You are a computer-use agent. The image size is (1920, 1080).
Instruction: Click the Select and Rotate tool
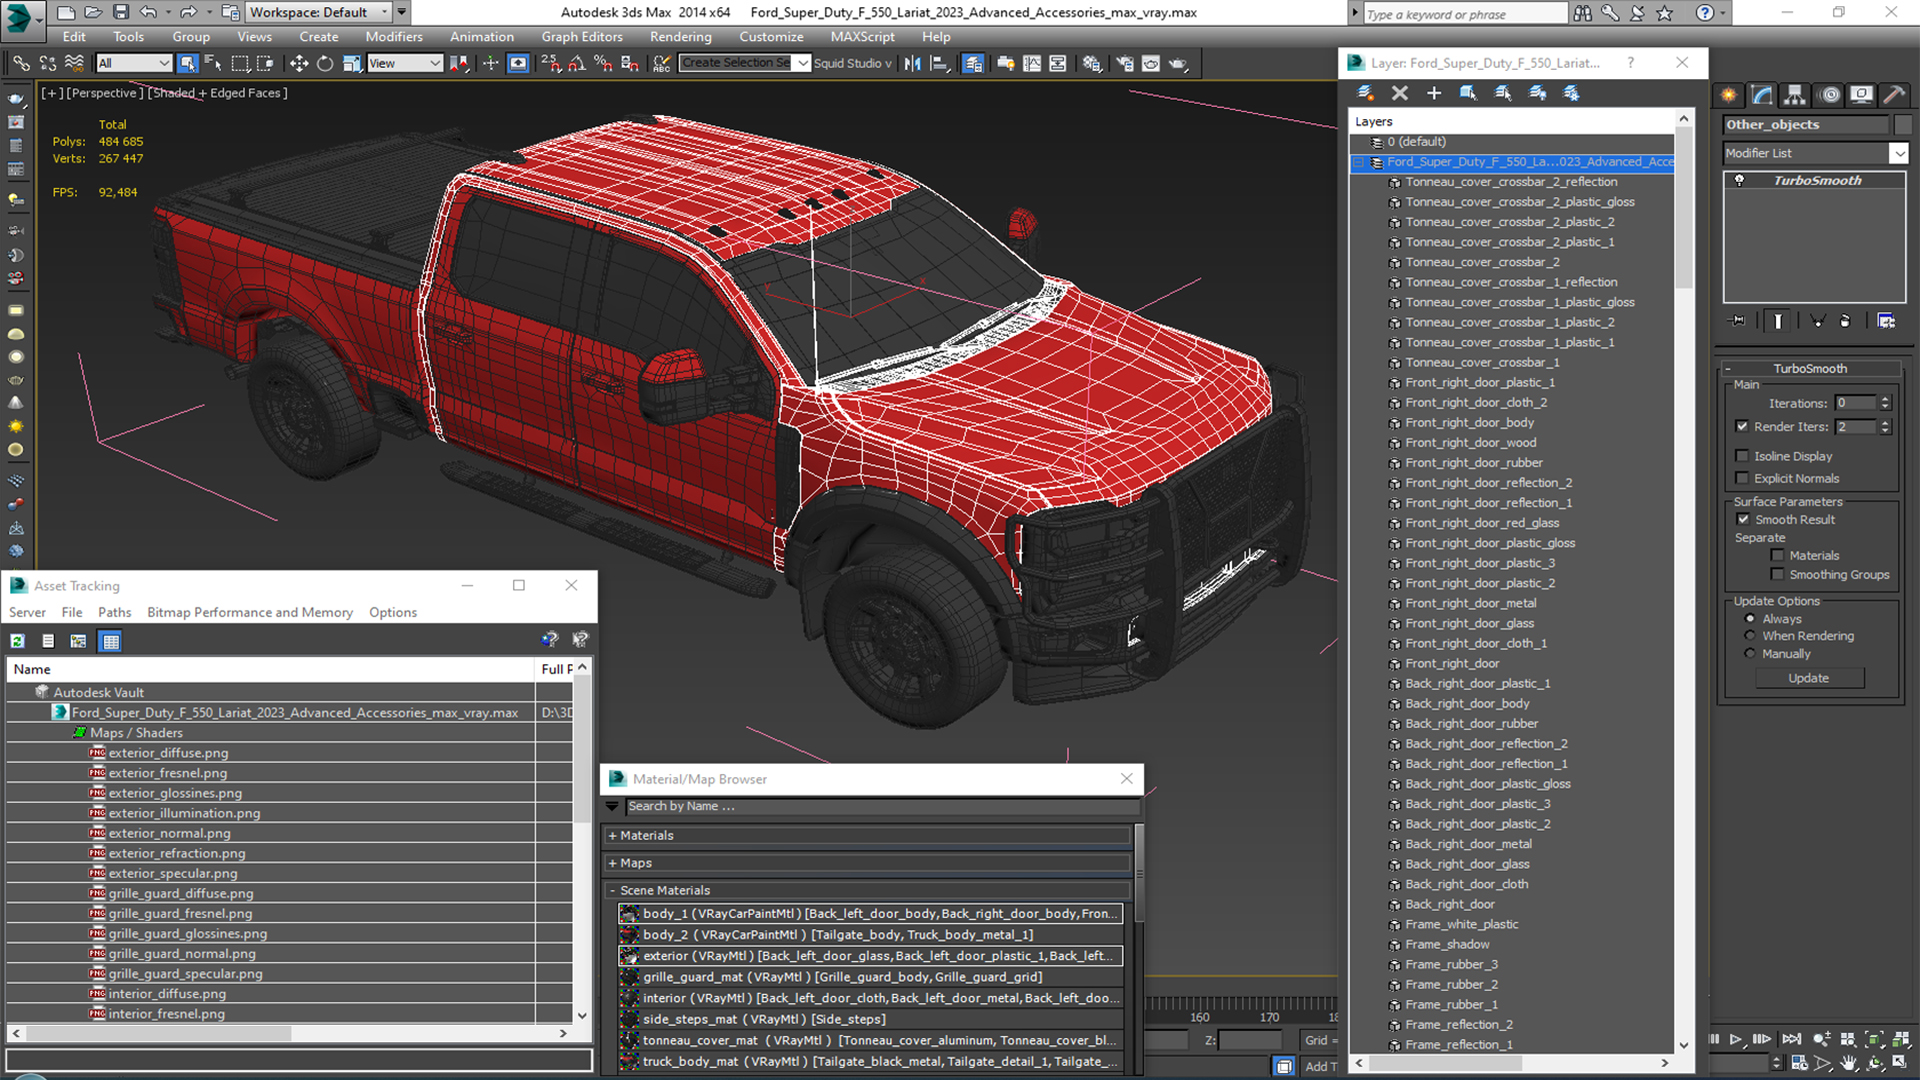325,63
